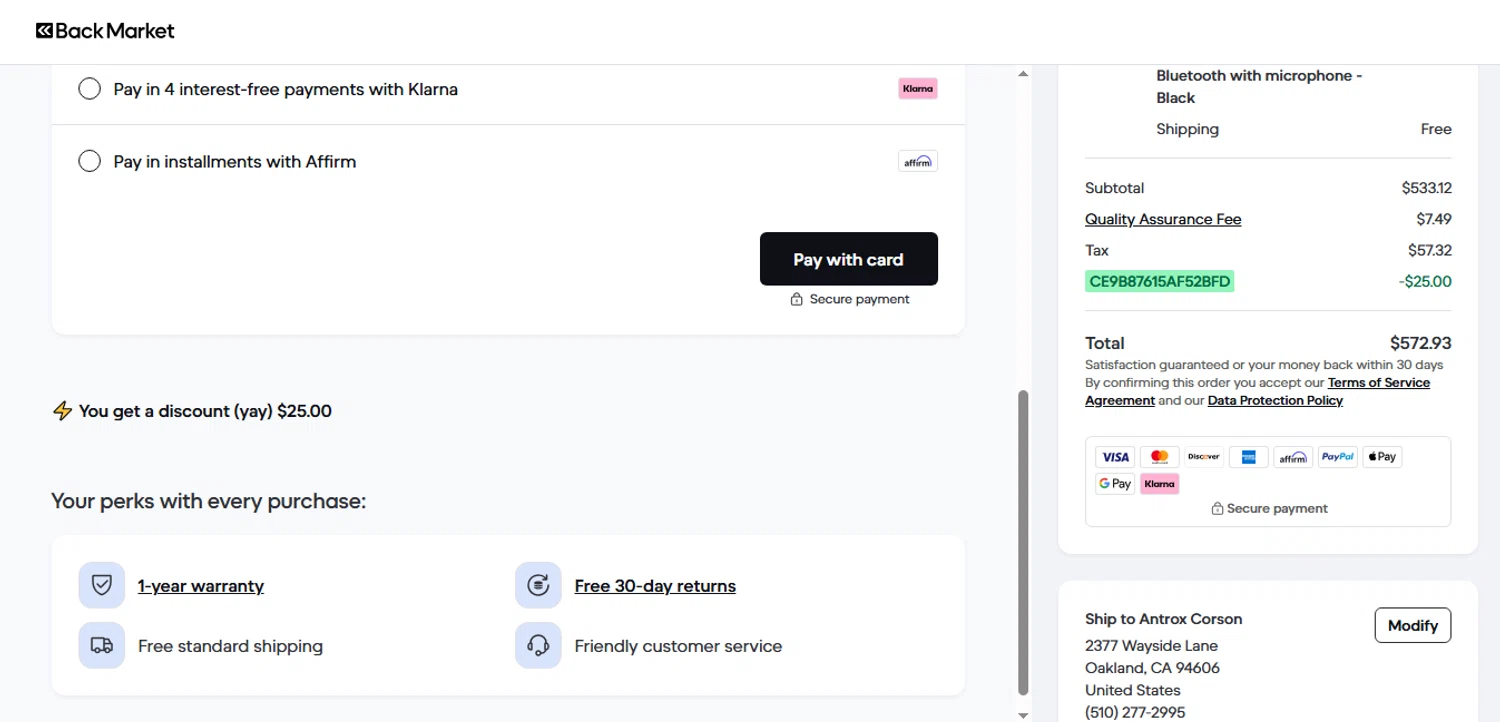Click the Affirm logo badge
Screen dimensions: 1500x722
point(917,162)
